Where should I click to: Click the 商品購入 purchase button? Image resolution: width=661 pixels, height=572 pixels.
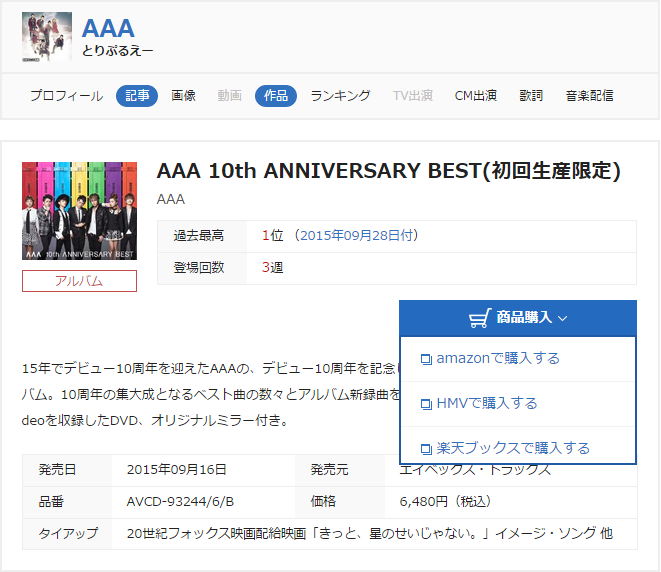tap(518, 318)
